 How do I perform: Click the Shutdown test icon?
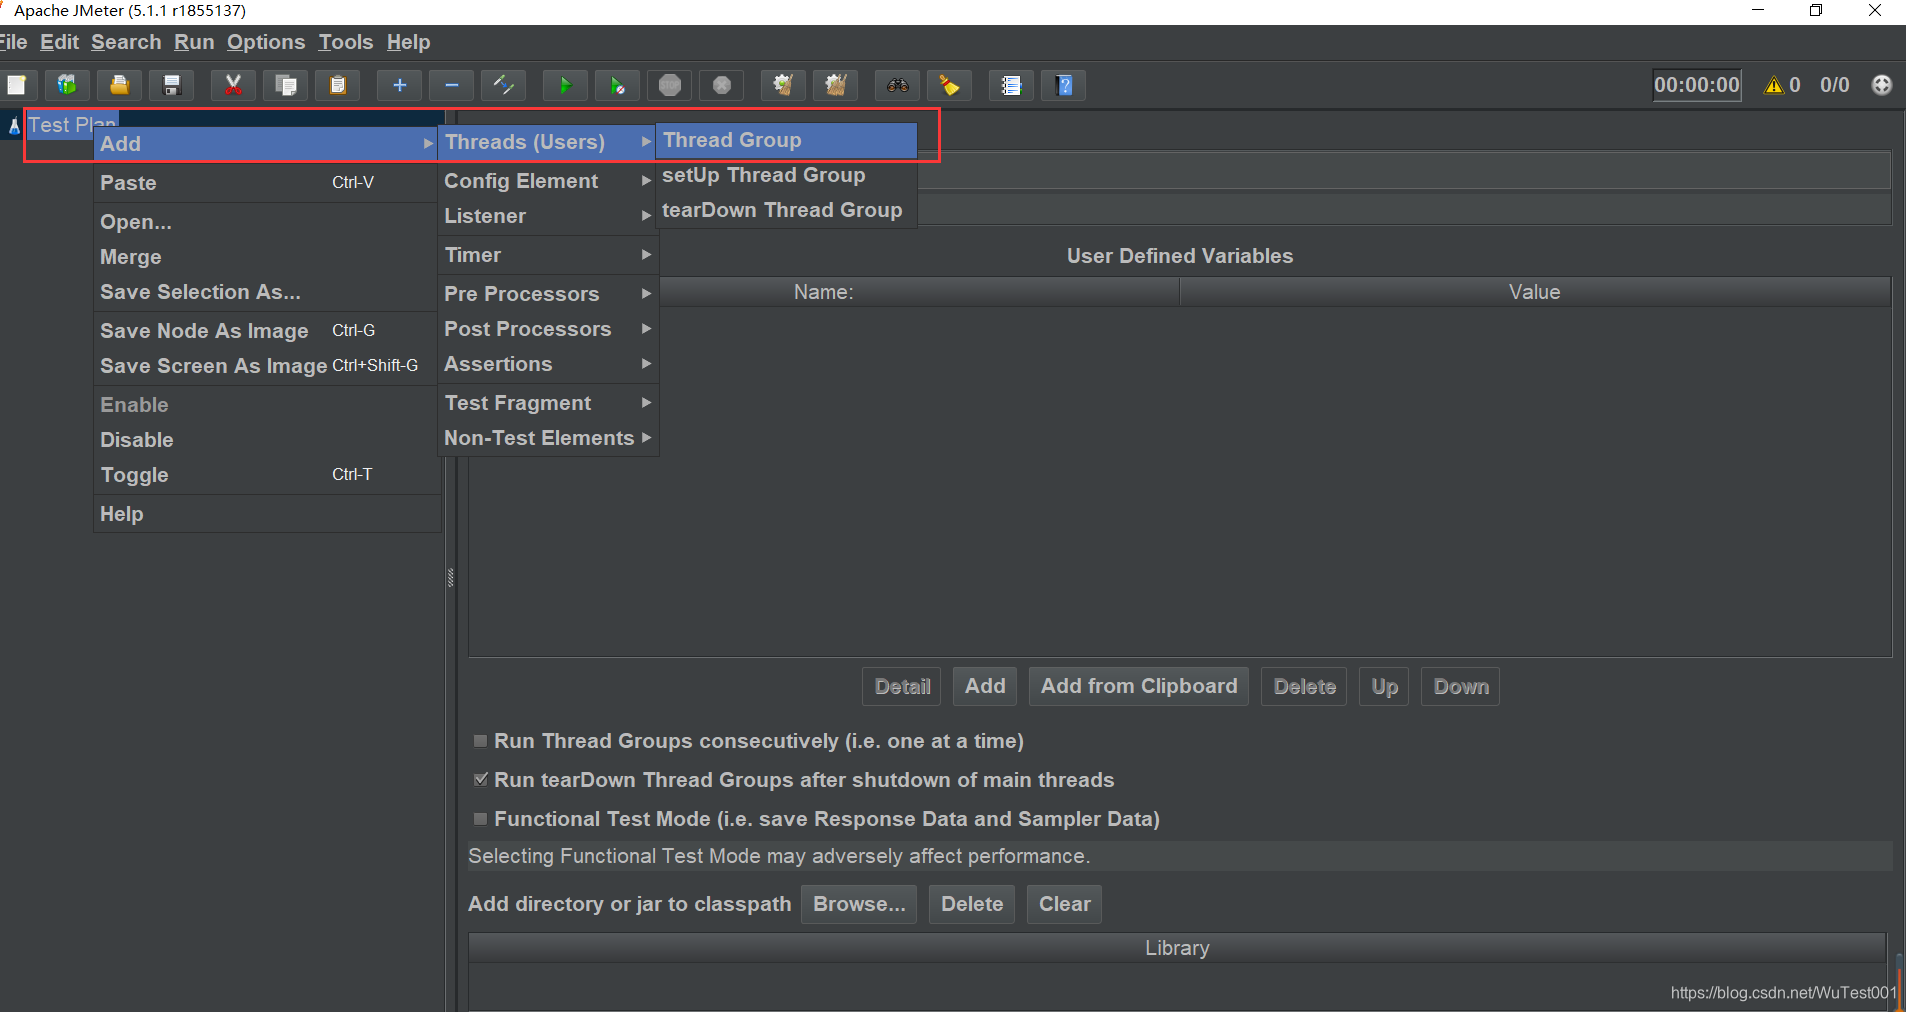click(x=721, y=85)
